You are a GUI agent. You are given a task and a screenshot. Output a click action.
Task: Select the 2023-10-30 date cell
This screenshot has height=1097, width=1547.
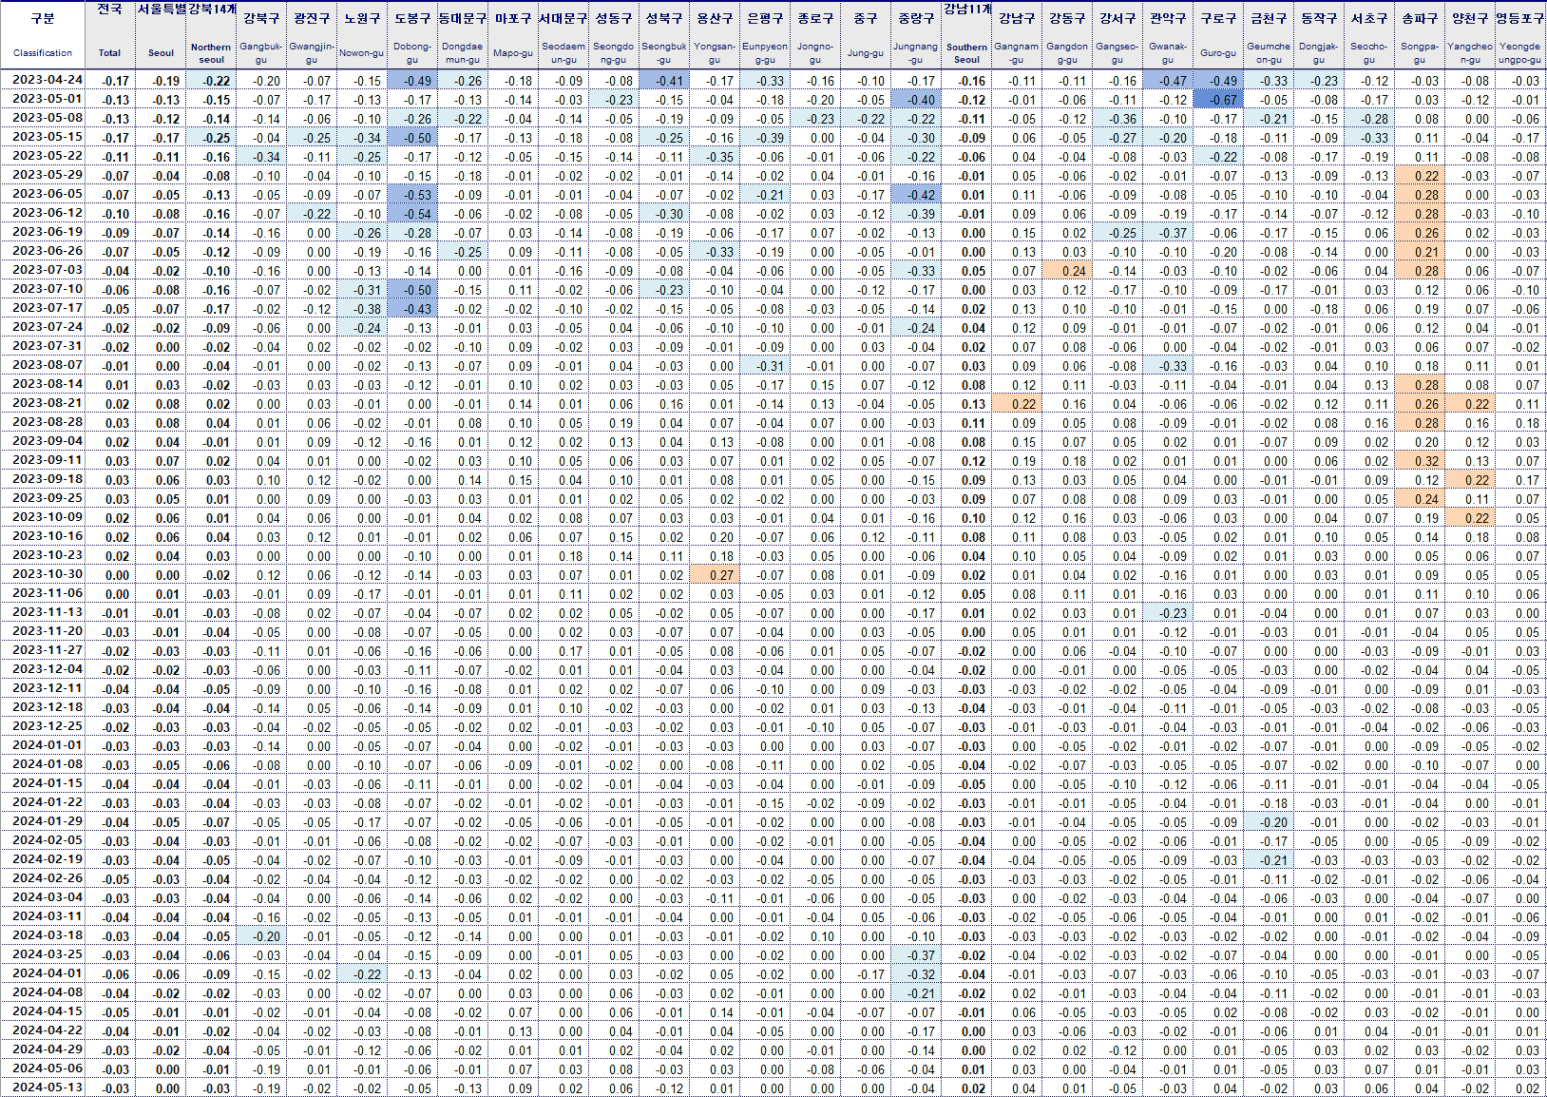click(48, 574)
